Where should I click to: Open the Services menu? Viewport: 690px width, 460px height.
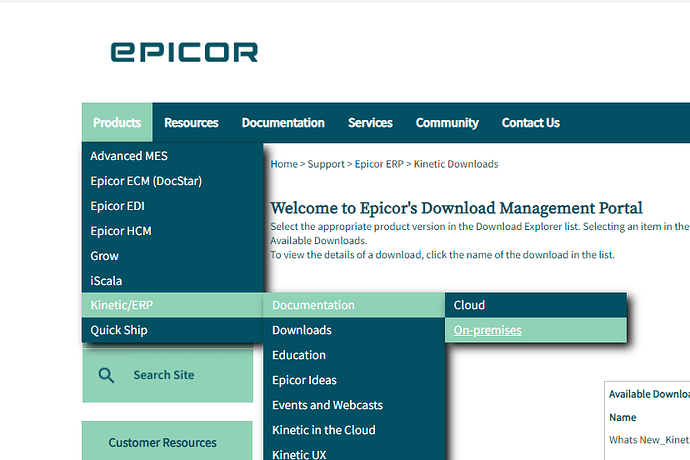[370, 122]
